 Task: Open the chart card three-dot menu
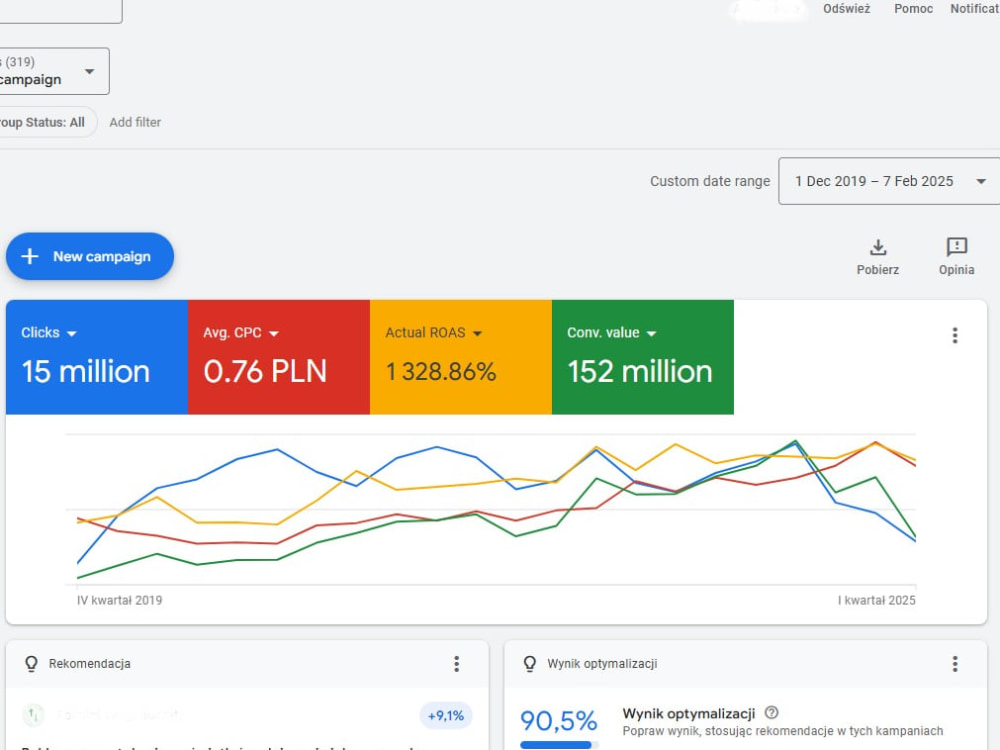coord(955,335)
